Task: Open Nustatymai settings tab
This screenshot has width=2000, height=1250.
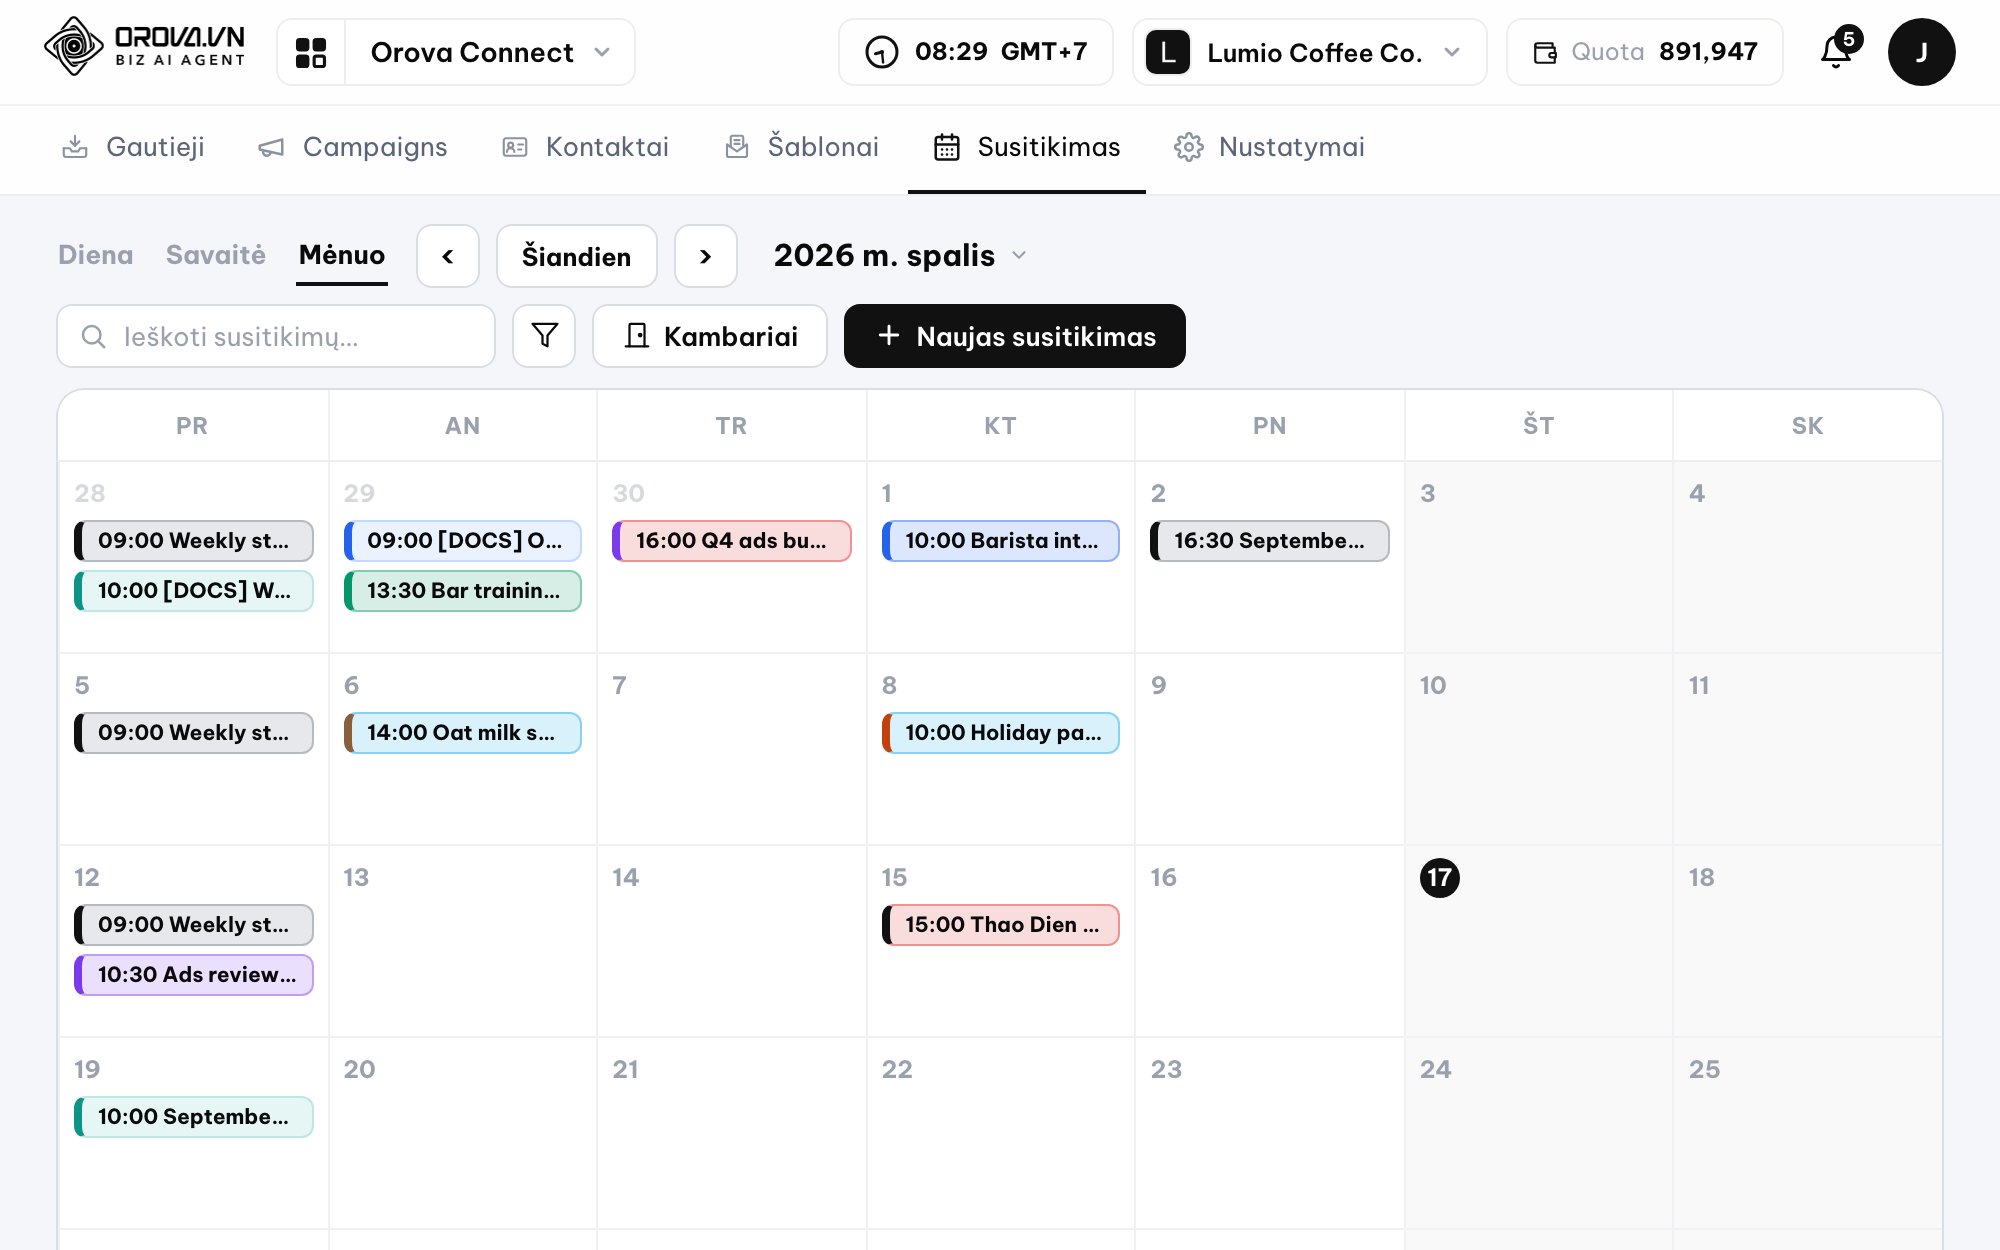Action: [1270, 147]
